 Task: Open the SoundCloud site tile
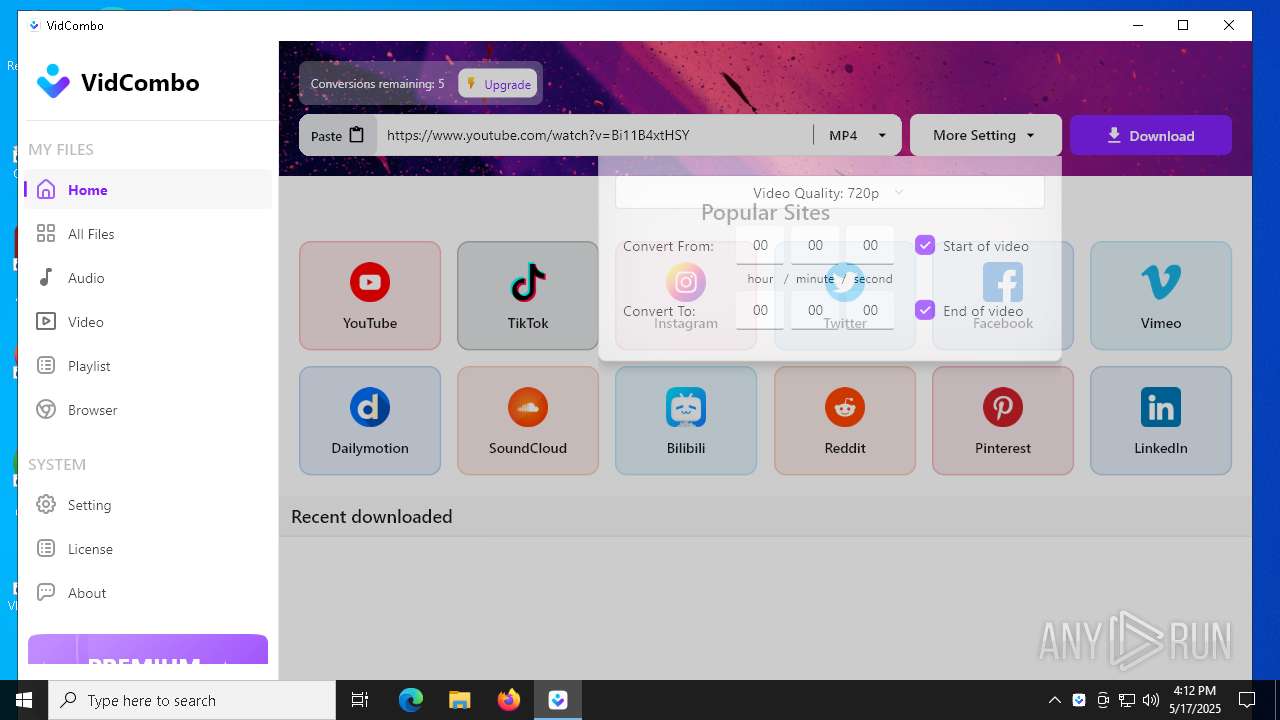pyautogui.click(x=528, y=420)
